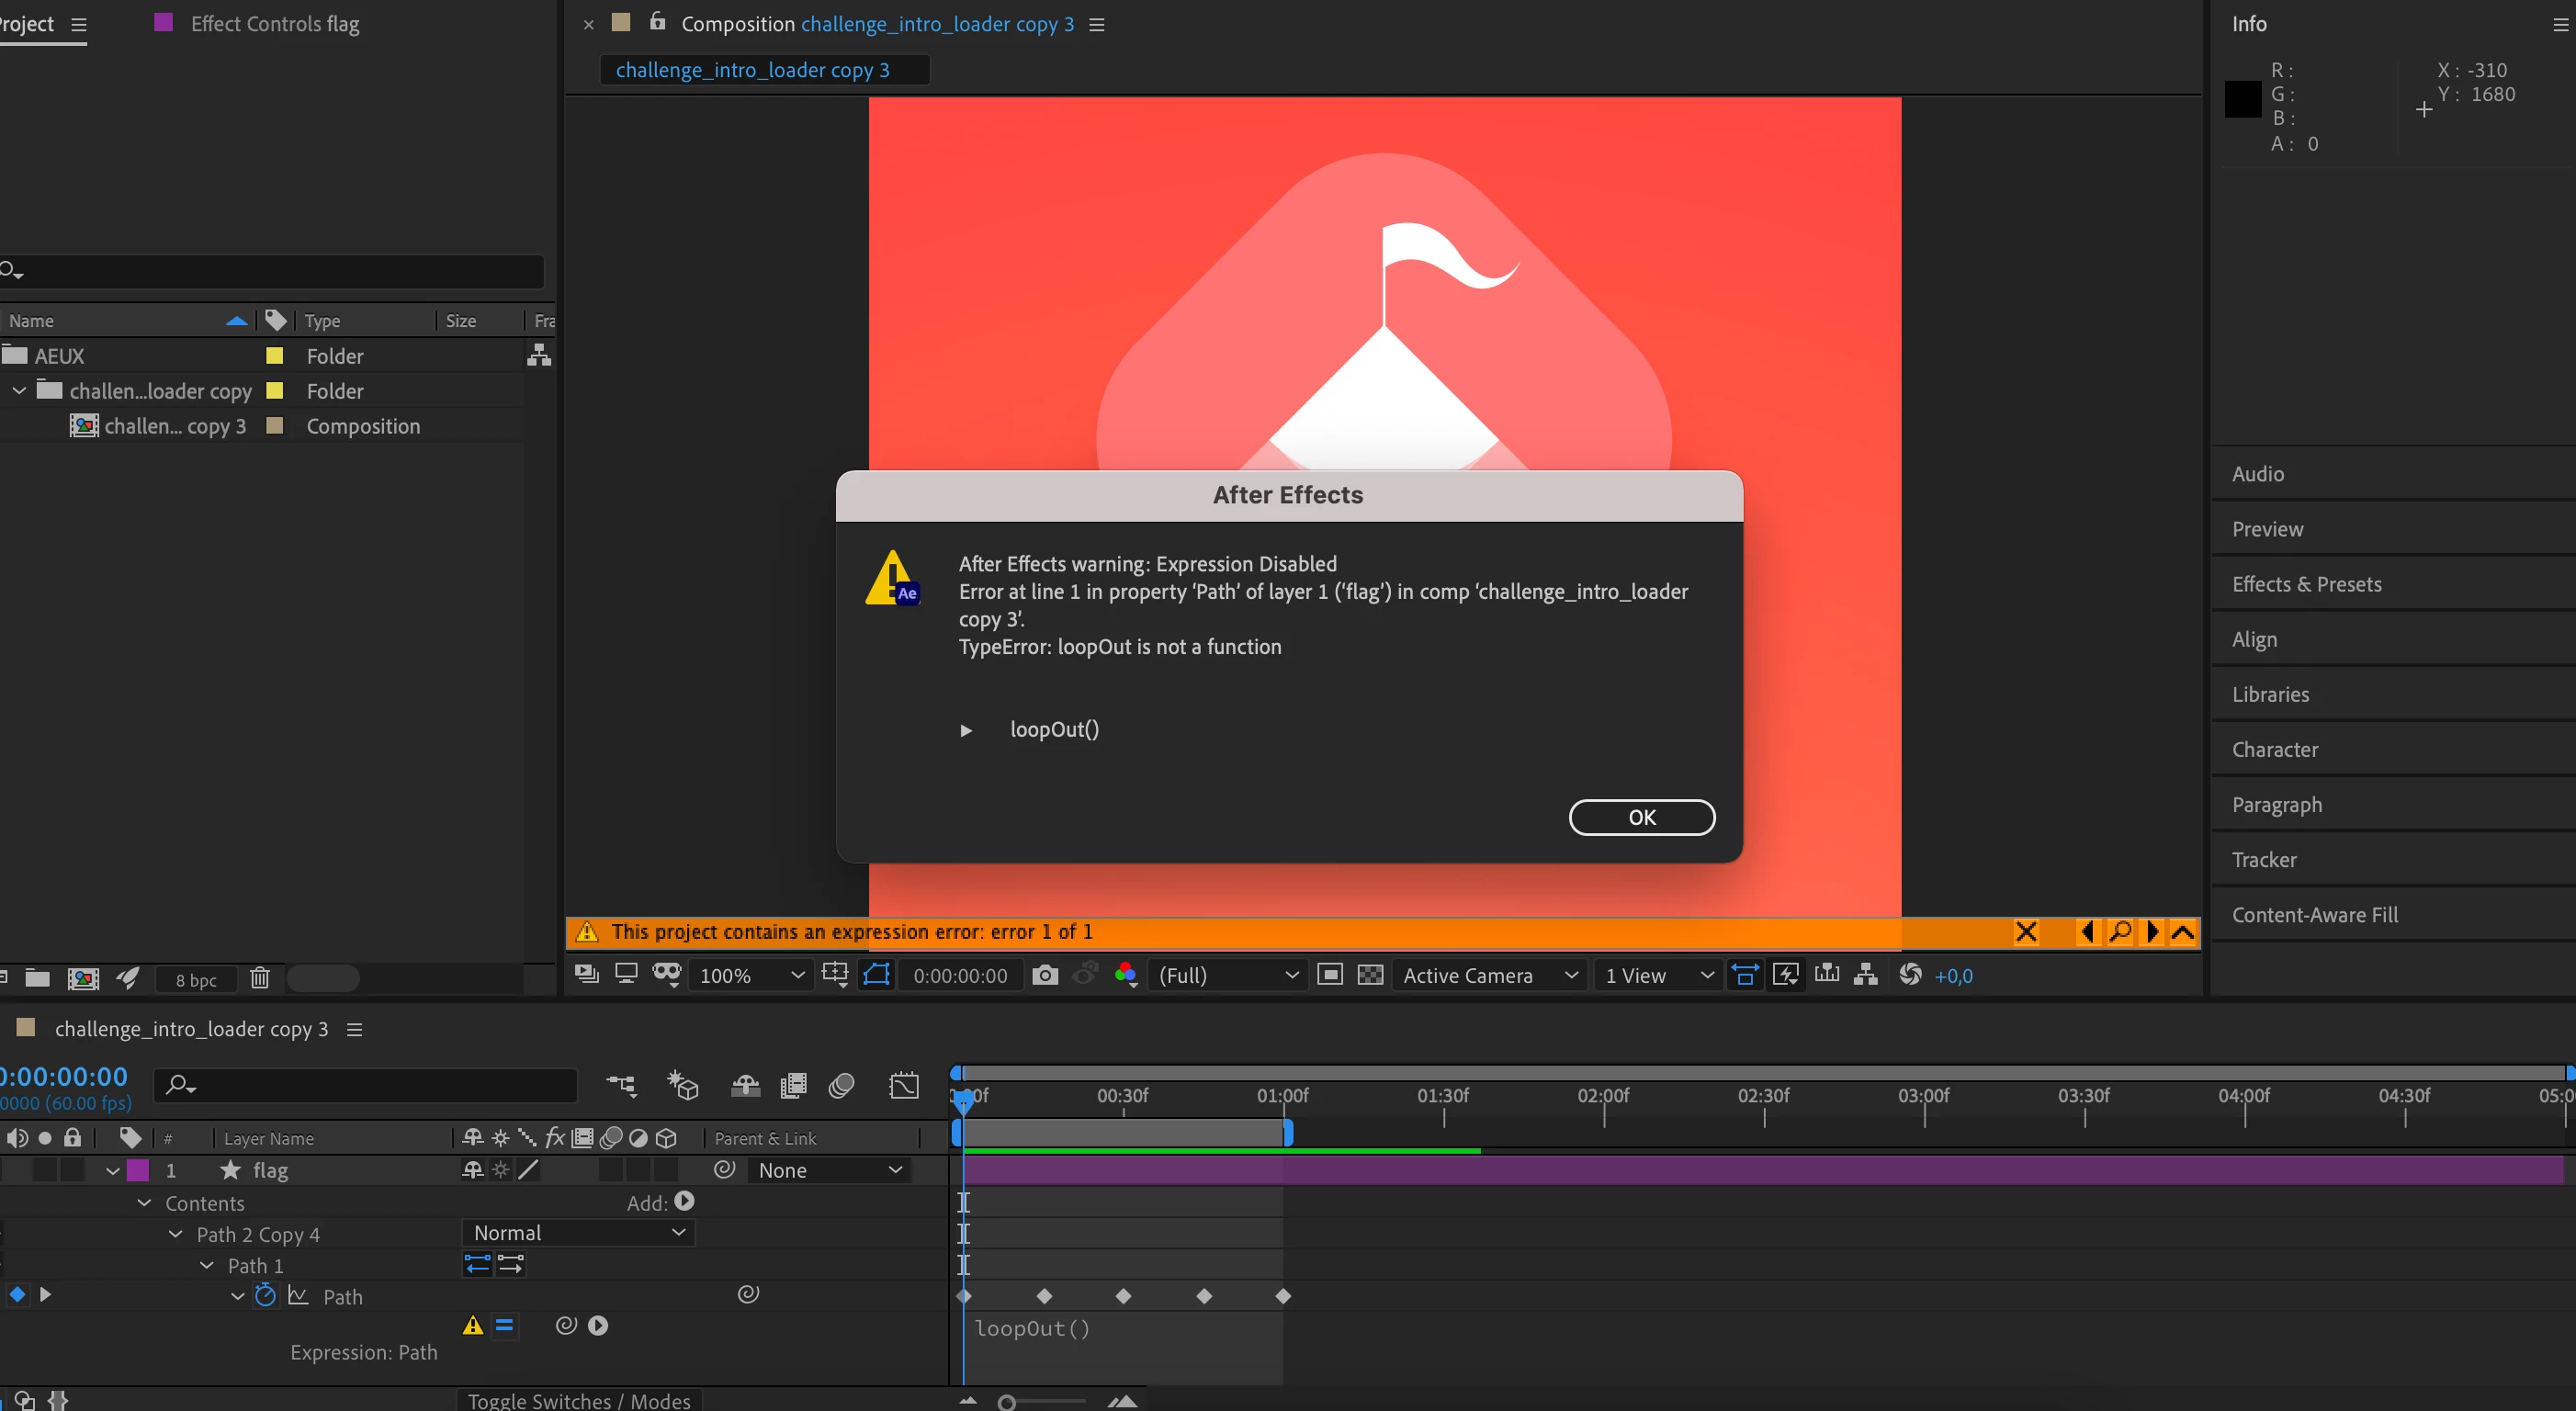Disable the Path expression equals toggle
The width and height of the screenshot is (2576, 1411).
[504, 1326]
